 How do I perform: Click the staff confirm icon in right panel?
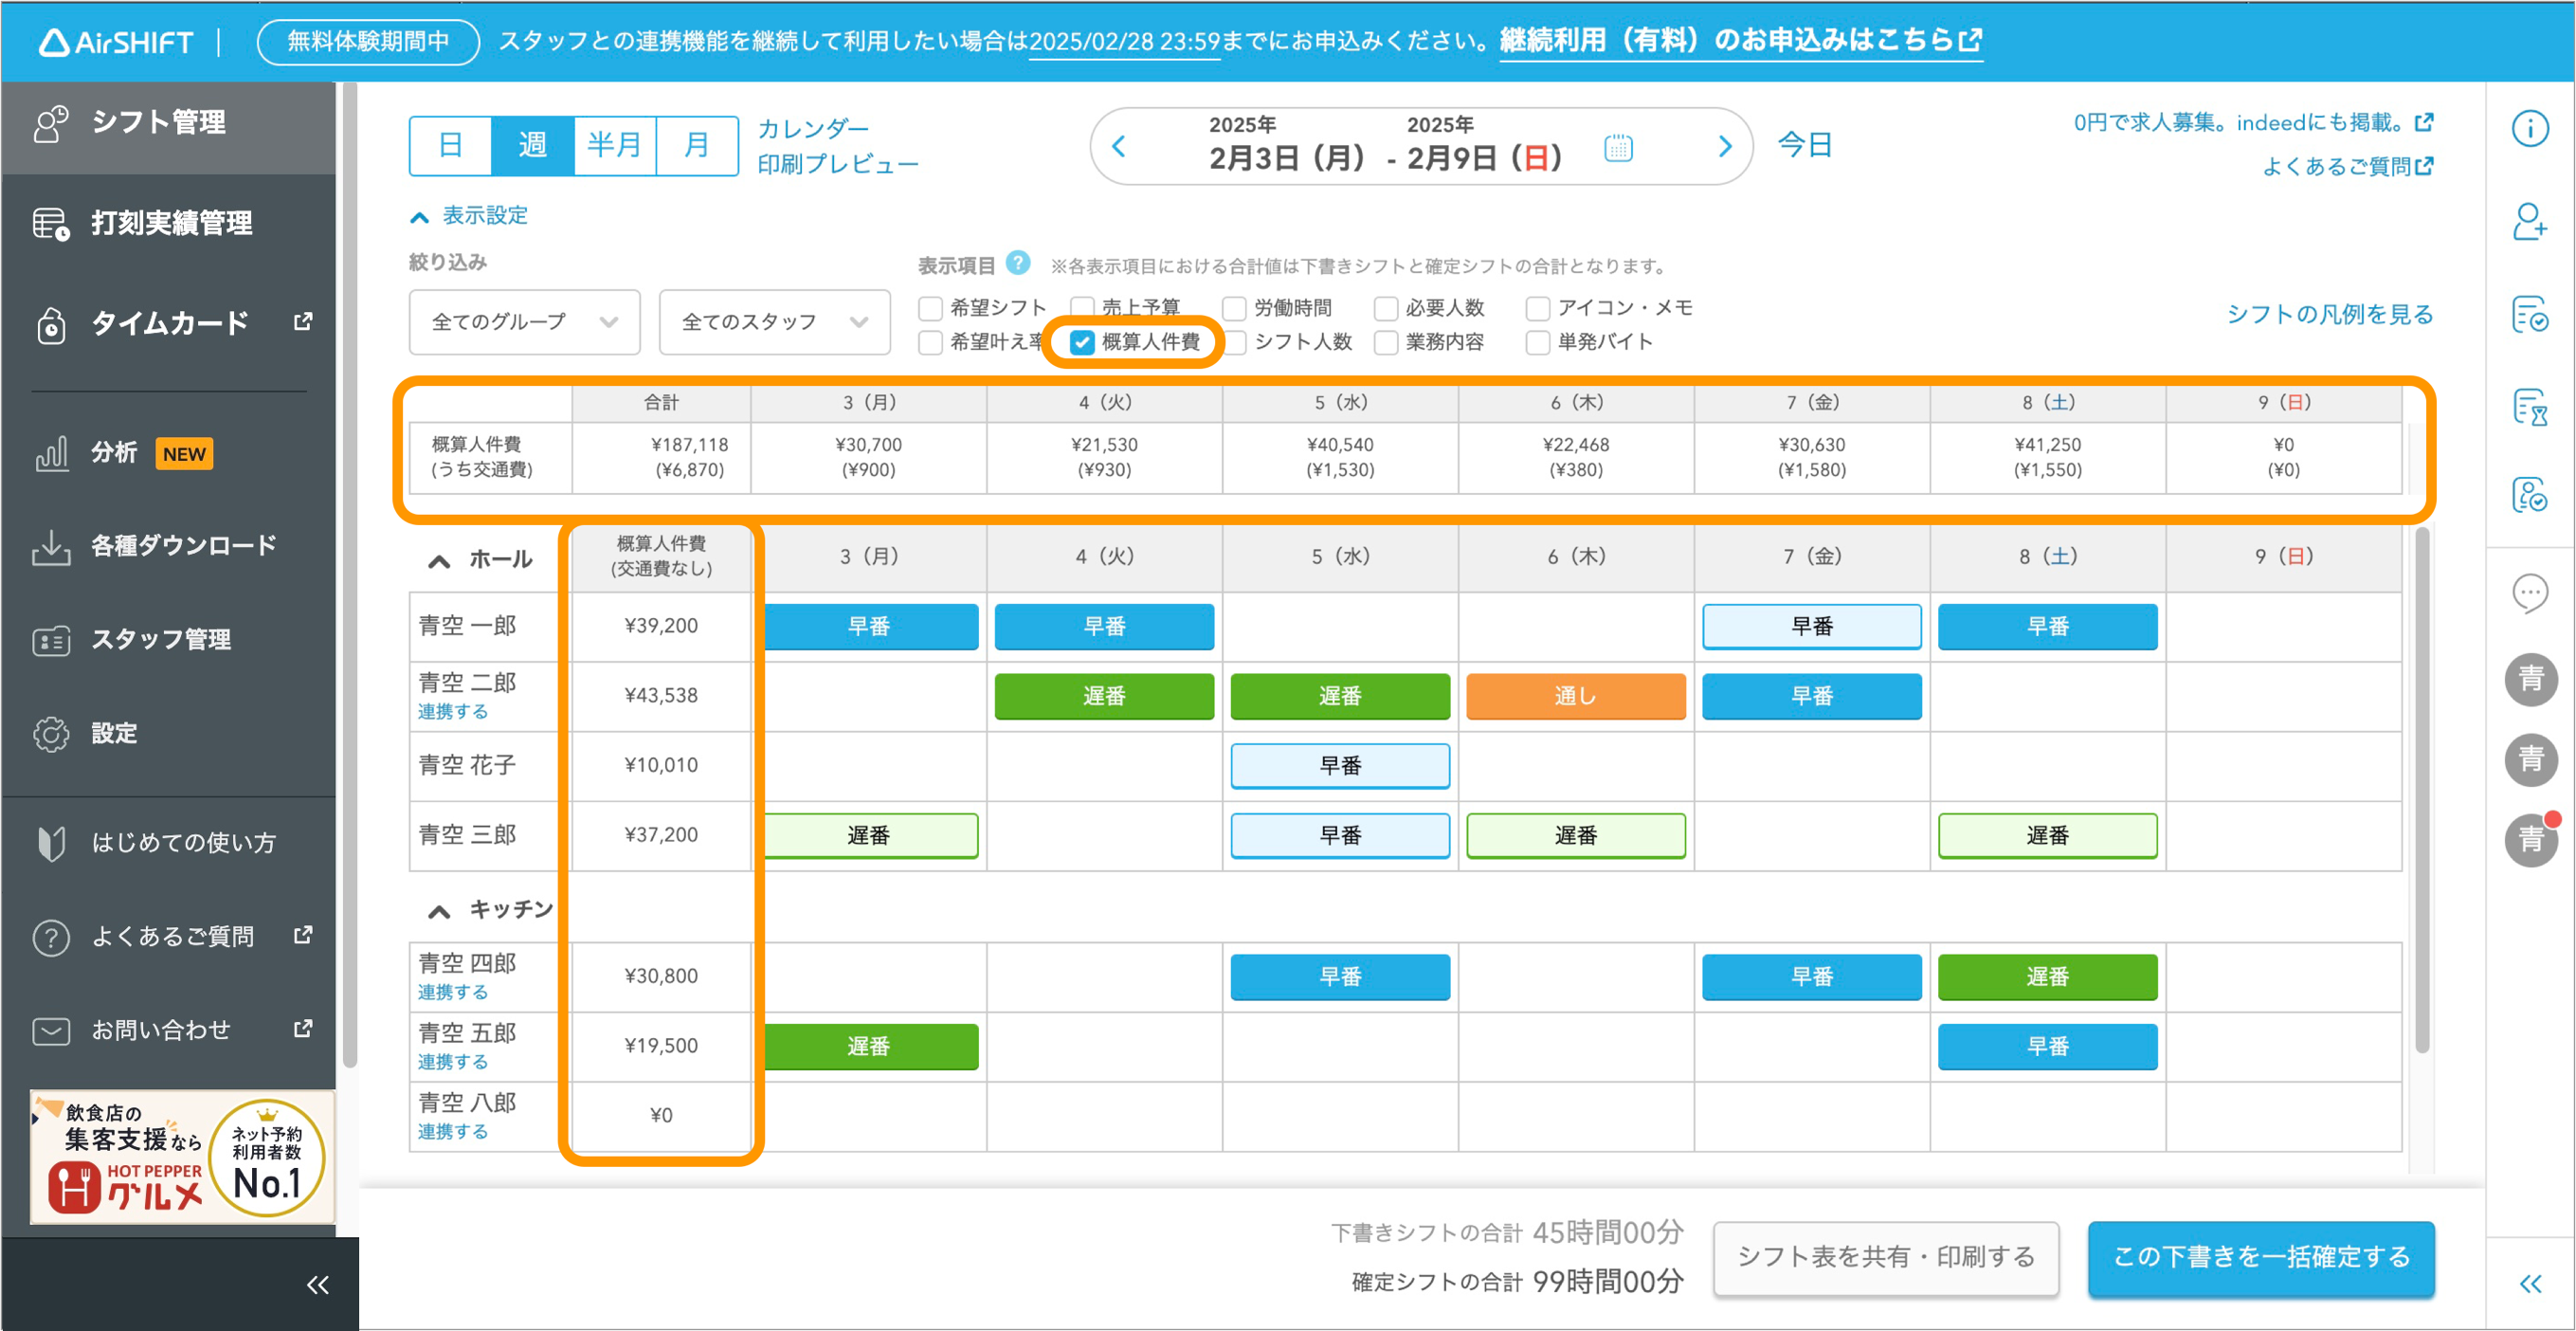click(2530, 494)
